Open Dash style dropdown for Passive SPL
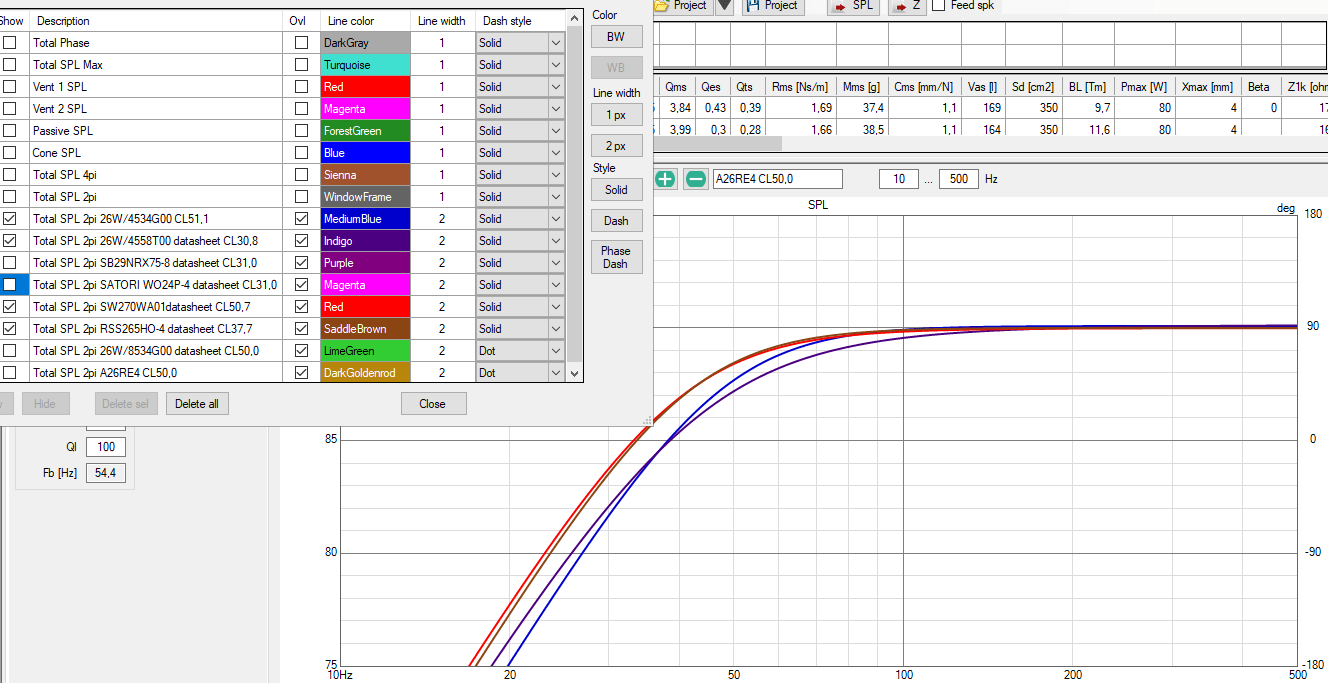Image resolution: width=1328 pixels, height=683 pixels. pyautogui.click(x=556, y=131)
